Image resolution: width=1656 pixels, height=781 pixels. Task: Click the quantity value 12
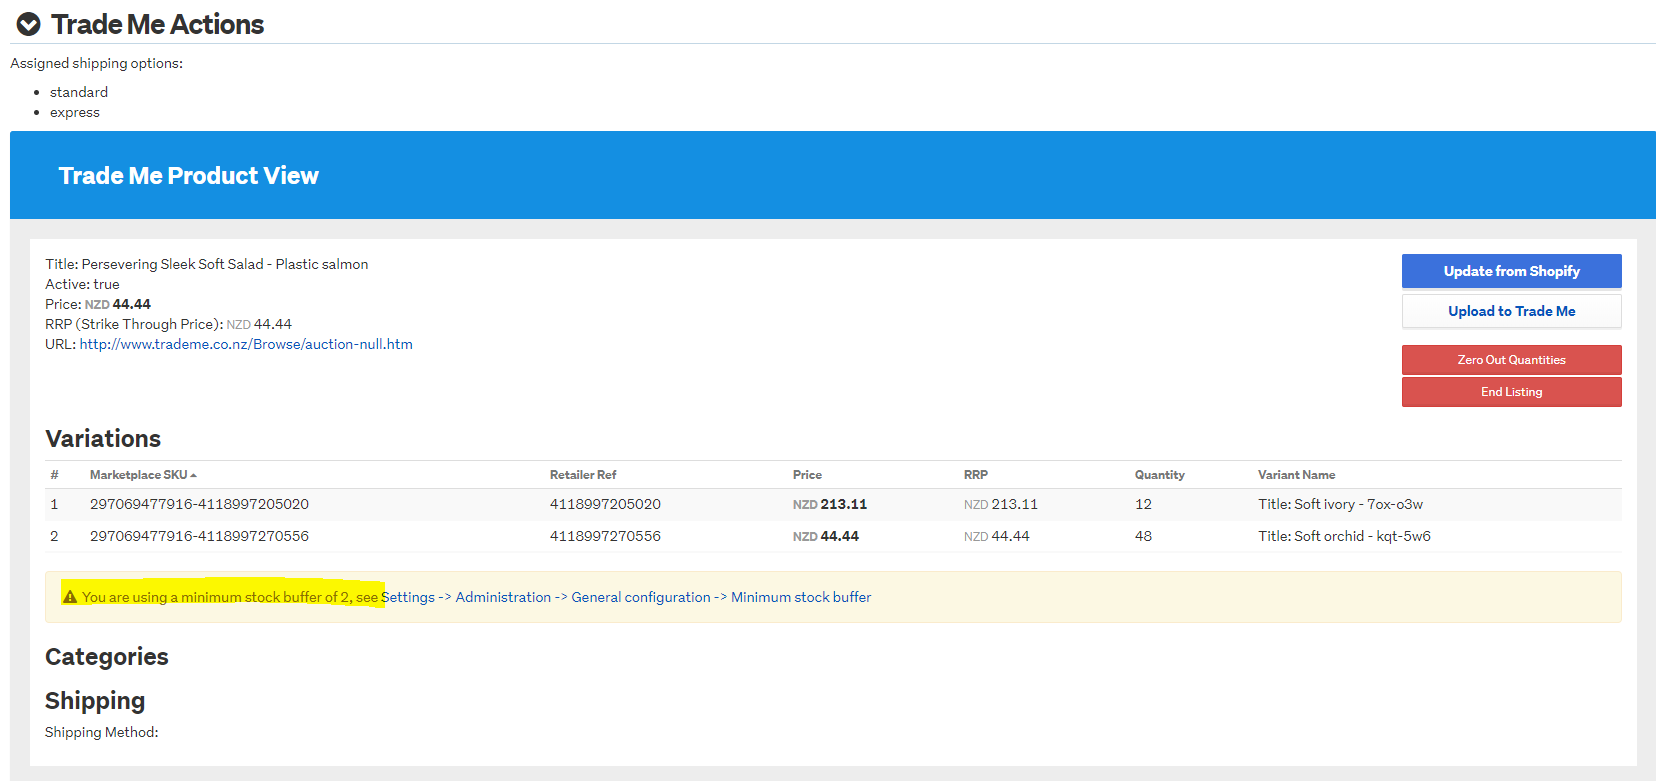point(1143,504)
